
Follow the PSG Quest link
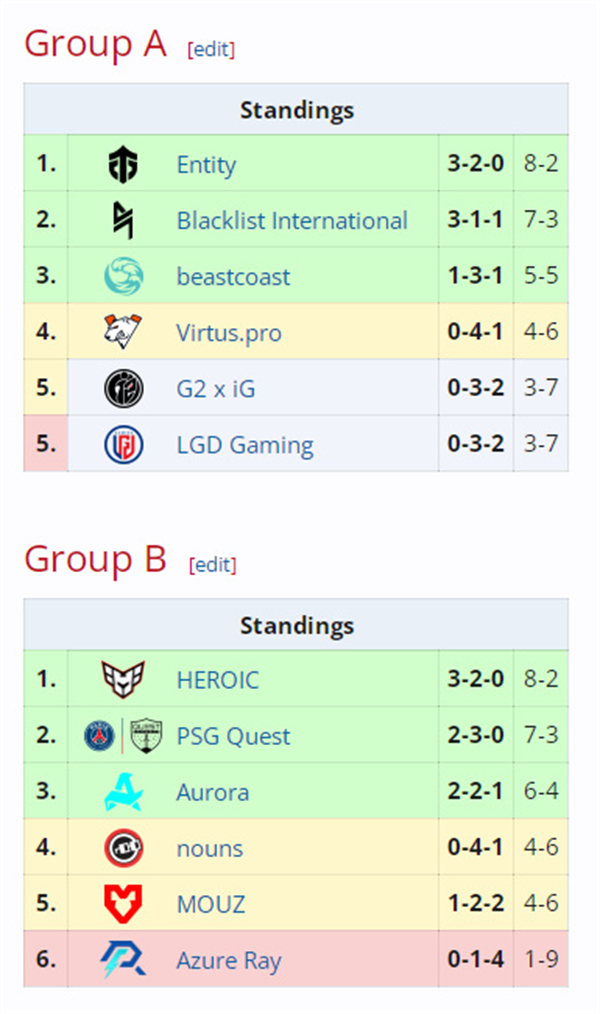[x=233, y=736]
